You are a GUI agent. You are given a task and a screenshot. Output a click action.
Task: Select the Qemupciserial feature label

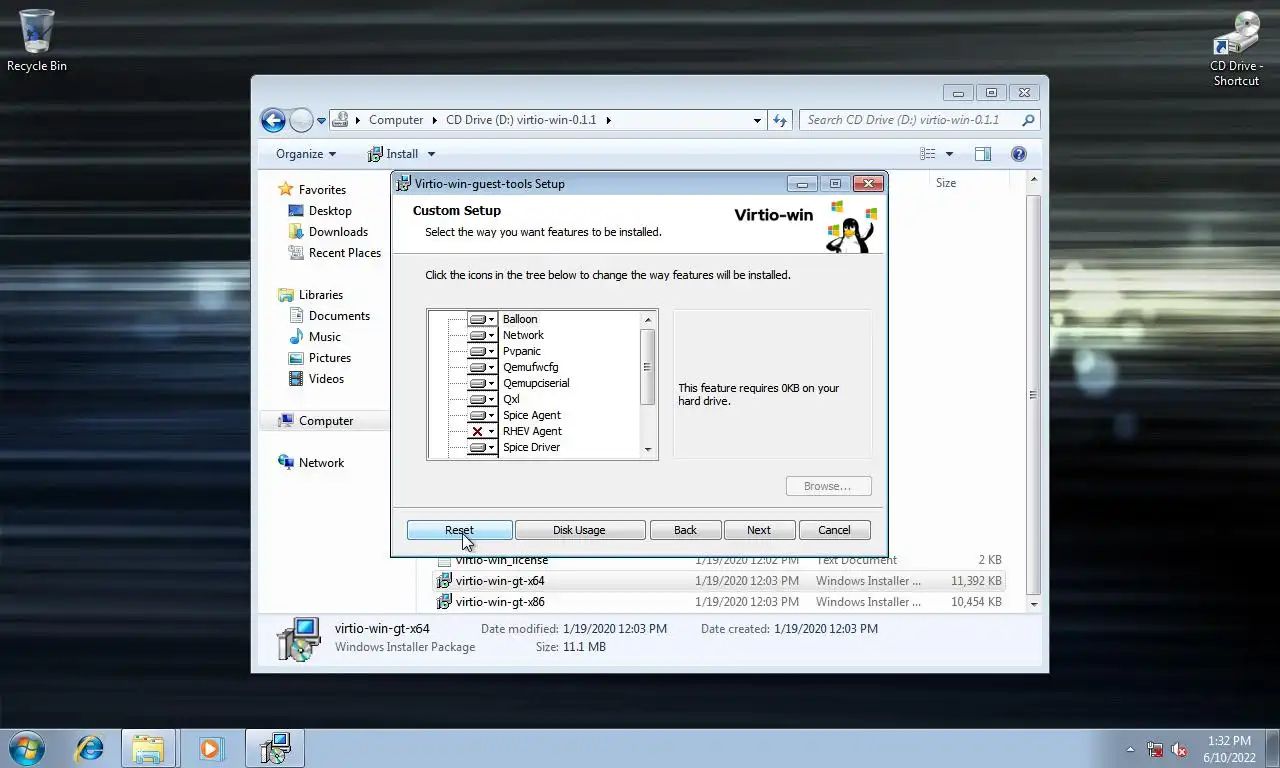[x=536, y=383]
